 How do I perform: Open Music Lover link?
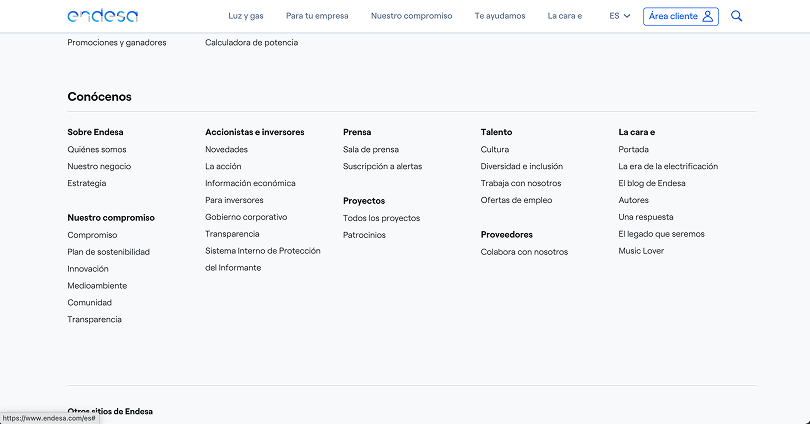641,251
